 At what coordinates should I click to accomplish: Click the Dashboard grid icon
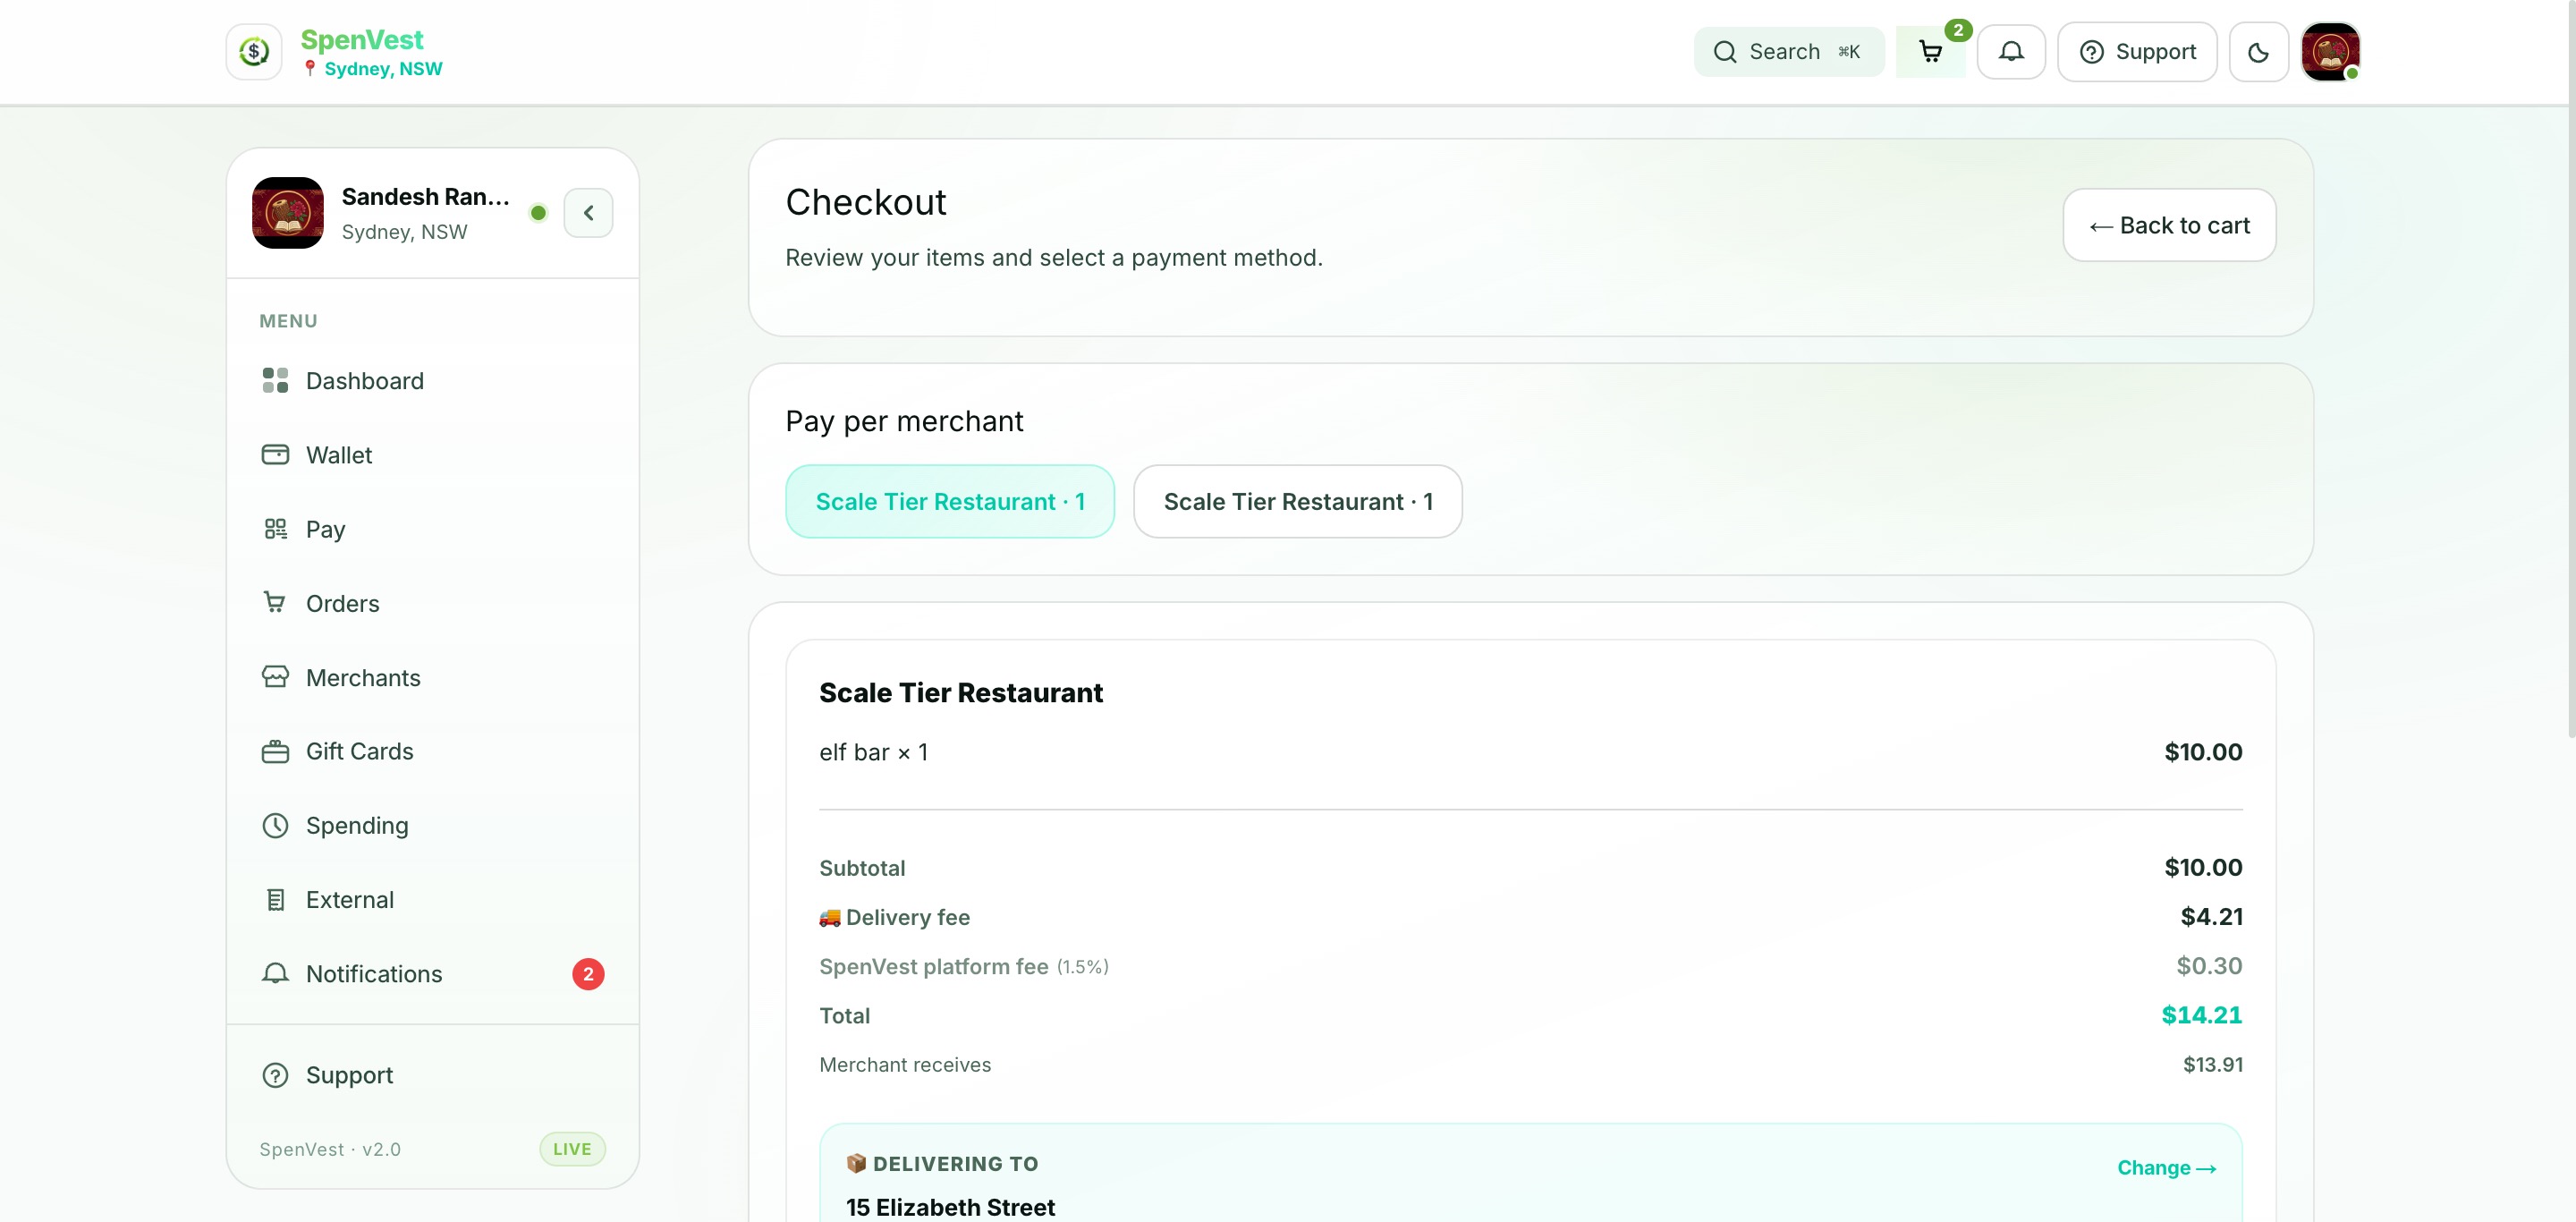click(275, 380)
